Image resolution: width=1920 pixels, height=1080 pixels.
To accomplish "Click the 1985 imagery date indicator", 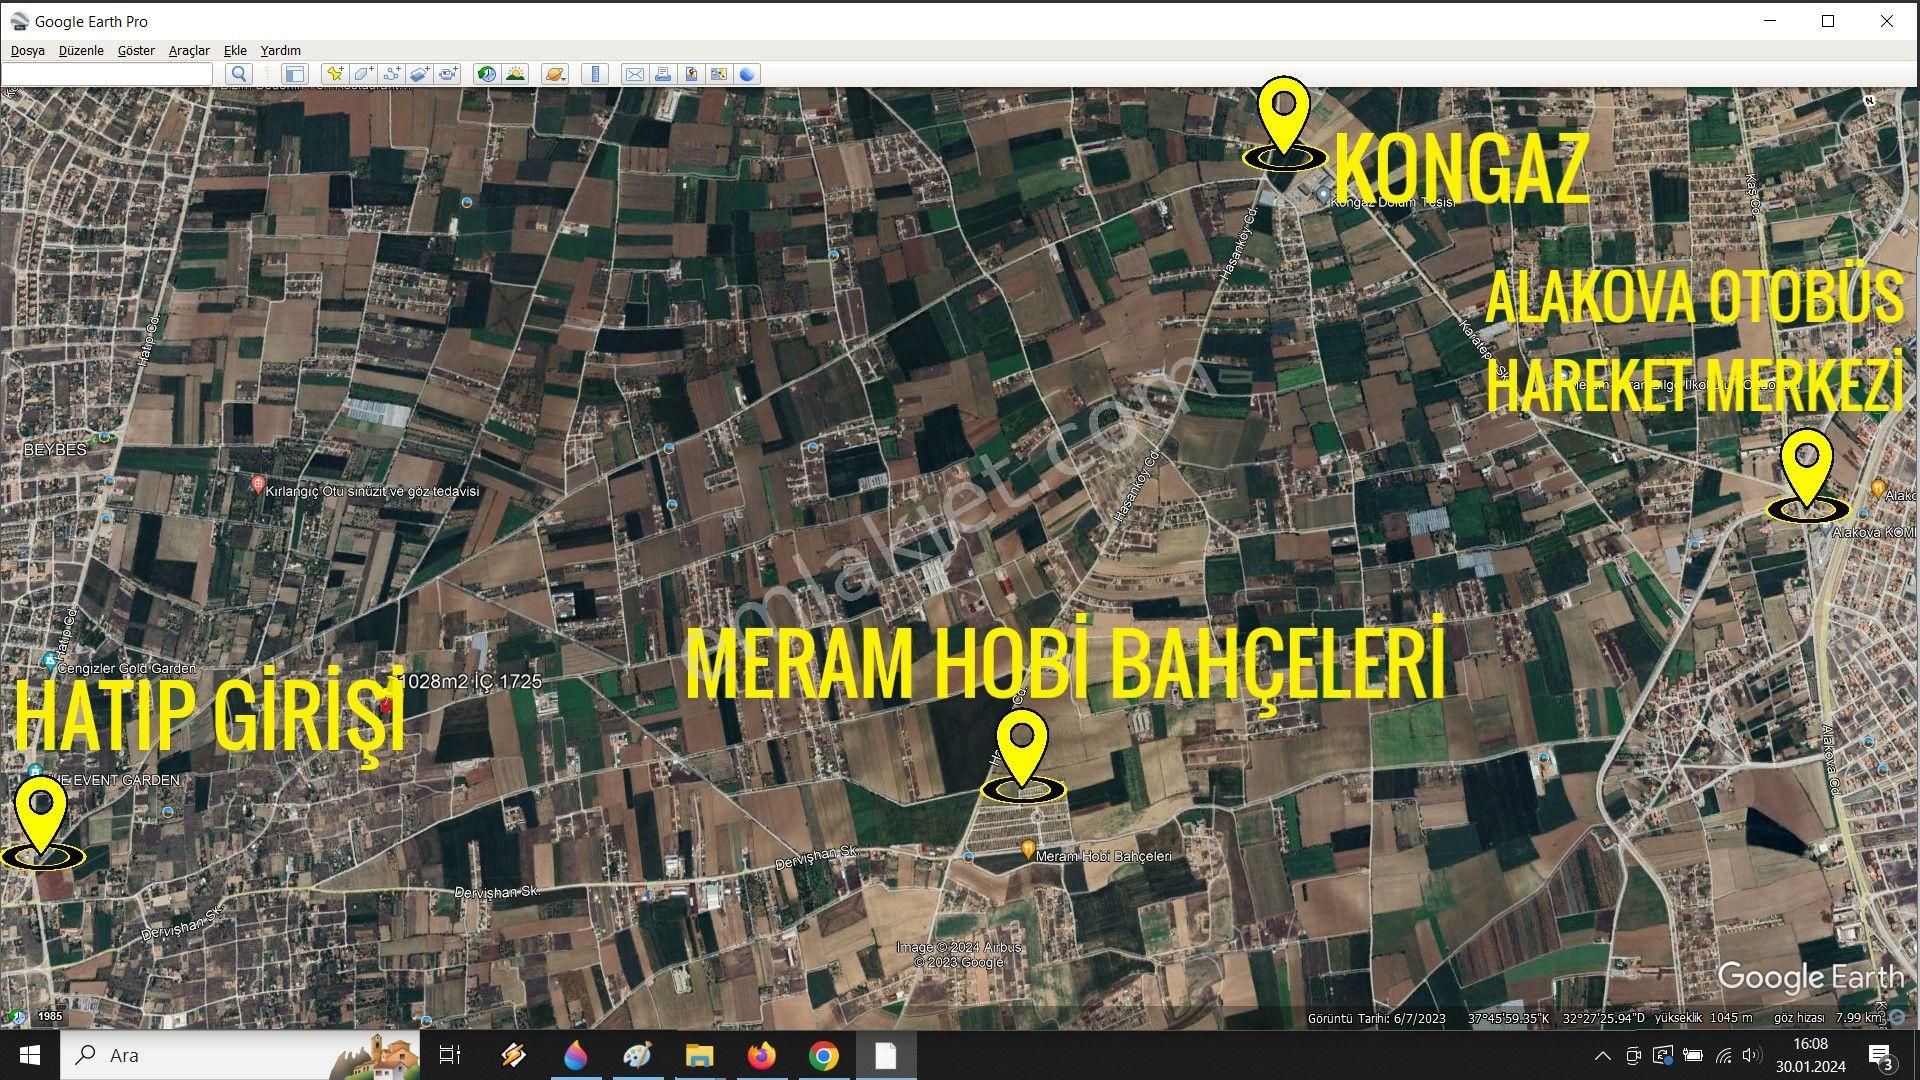I will (50, 1016).
